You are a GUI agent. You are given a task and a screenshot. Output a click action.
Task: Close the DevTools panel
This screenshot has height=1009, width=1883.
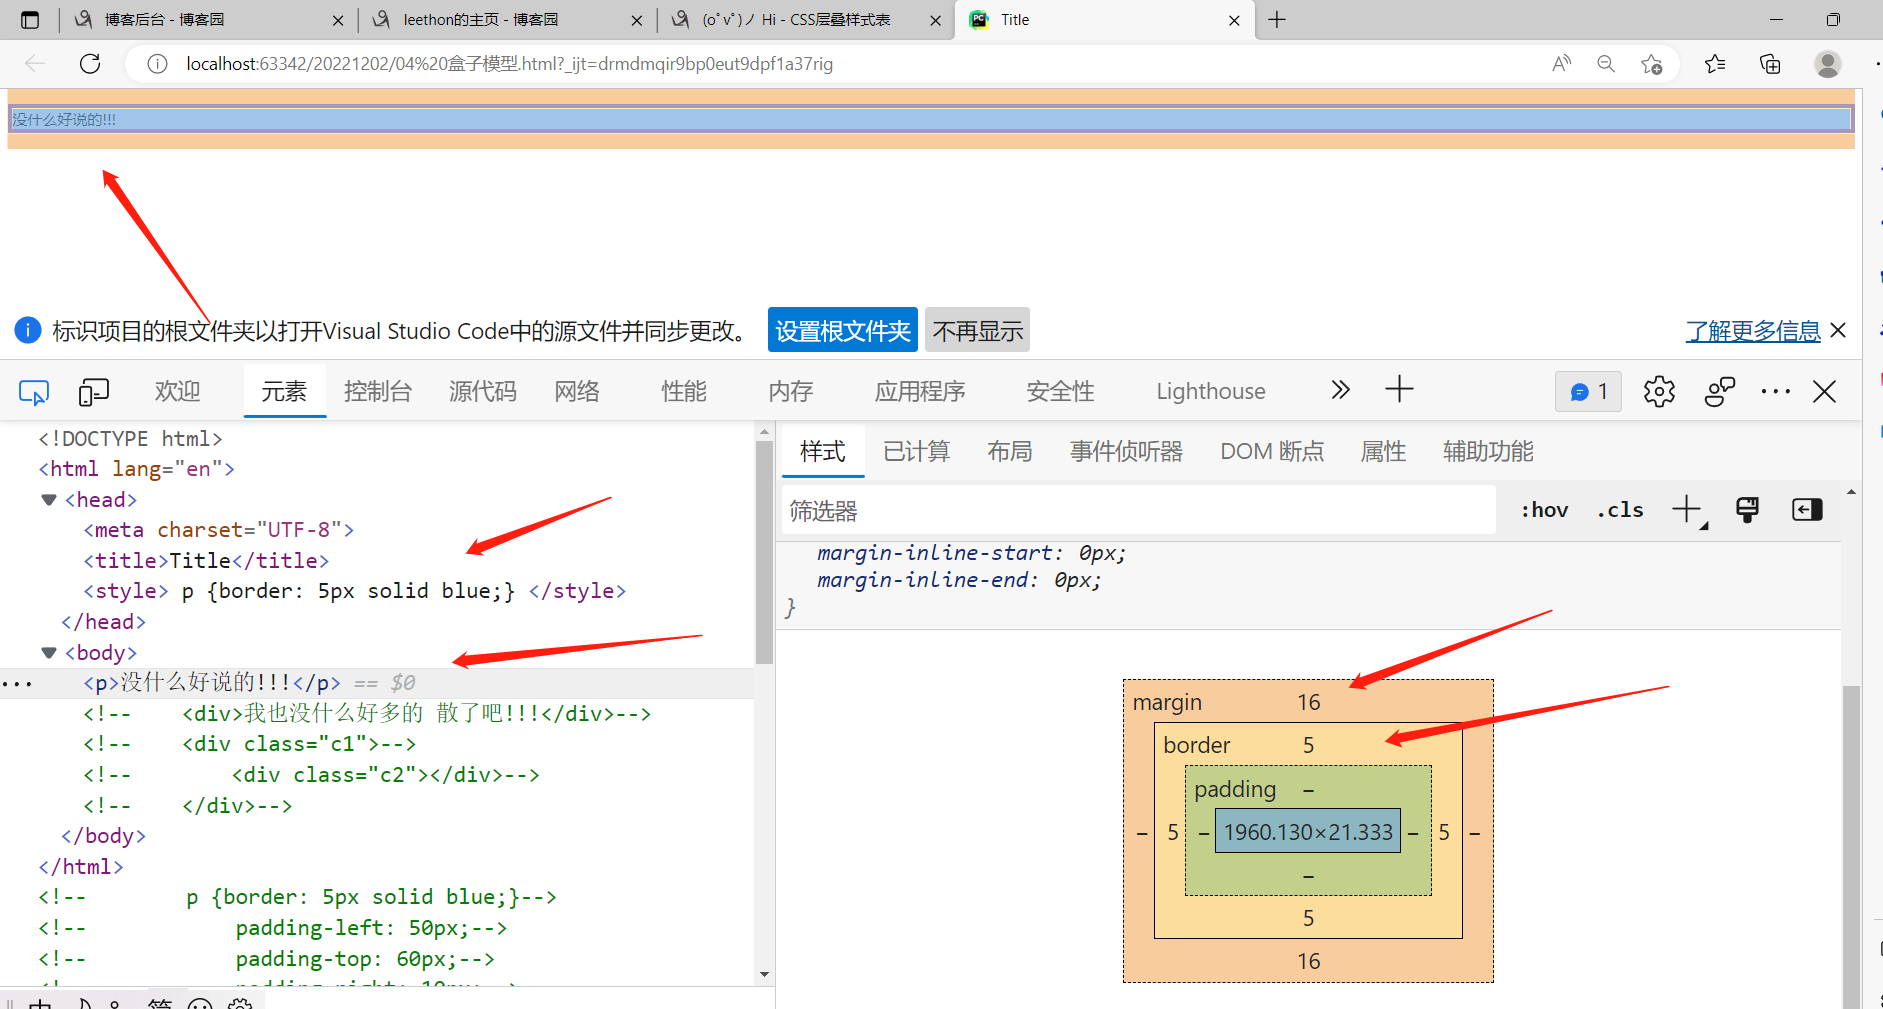point(1825,391)
